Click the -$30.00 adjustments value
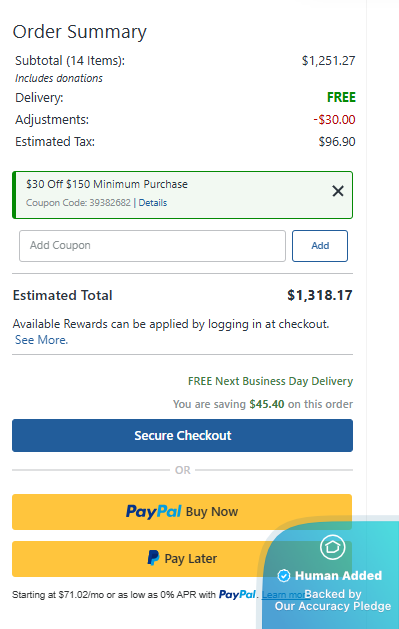The image size is (399, 629). coord(334,120)
